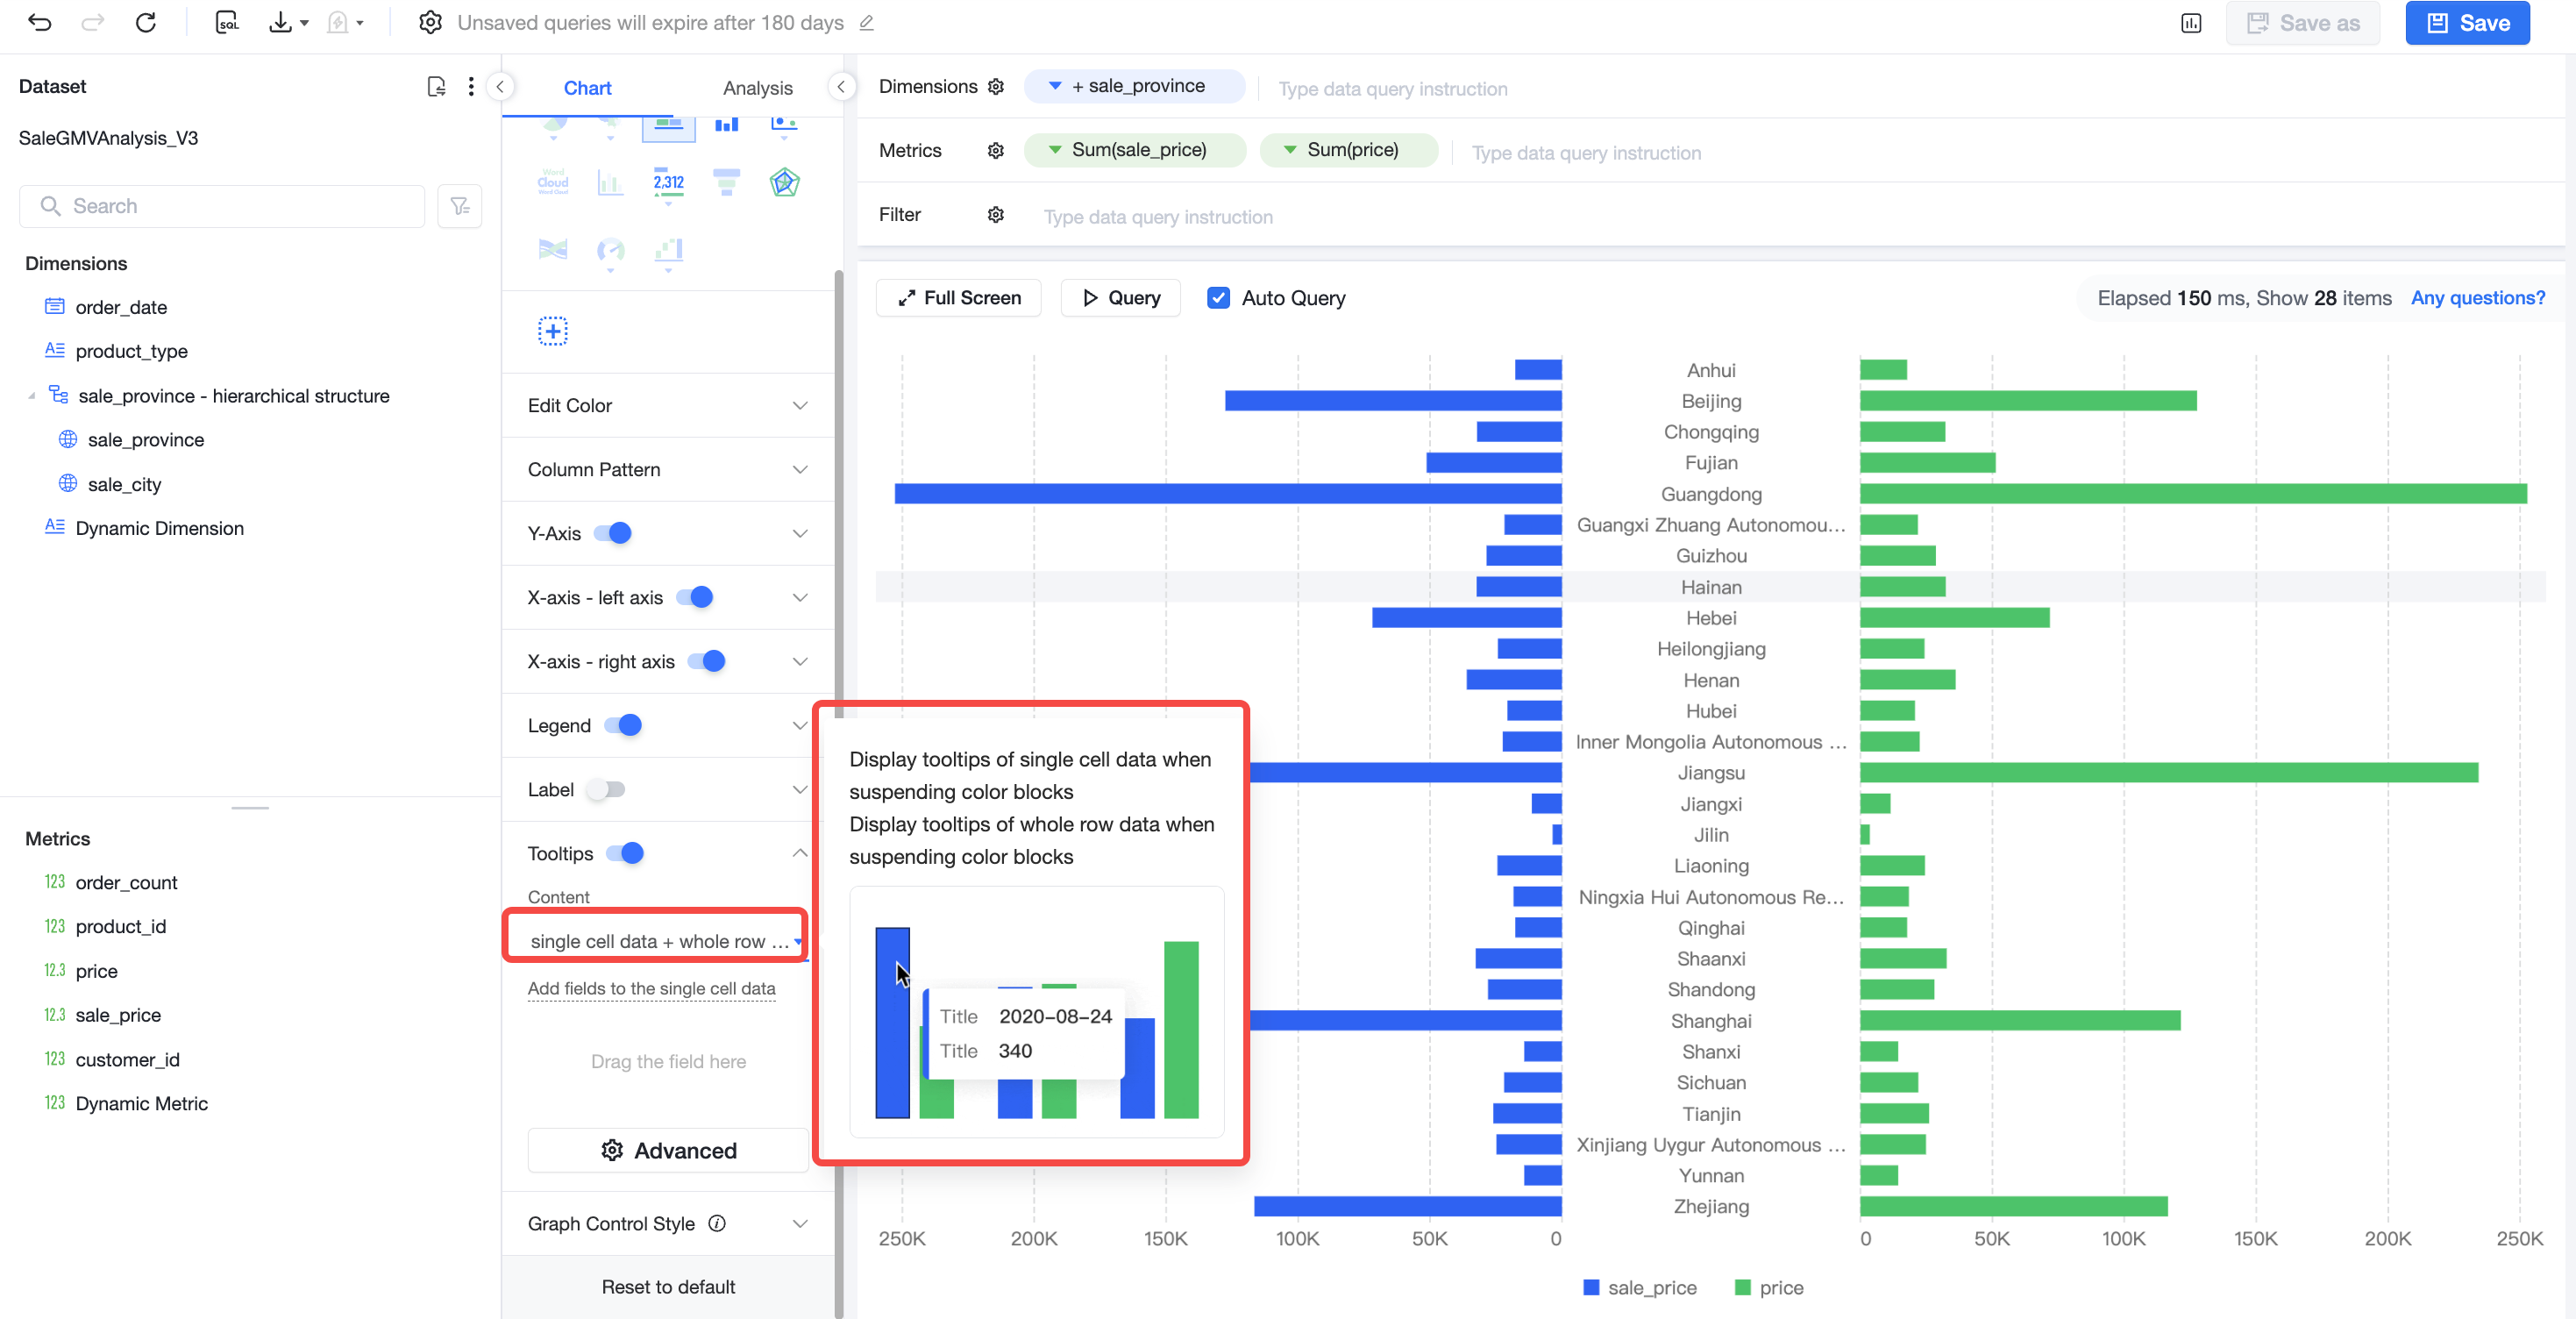
Task: Uncheck the Auto Query checkbox
Action: click(1218, 298)
